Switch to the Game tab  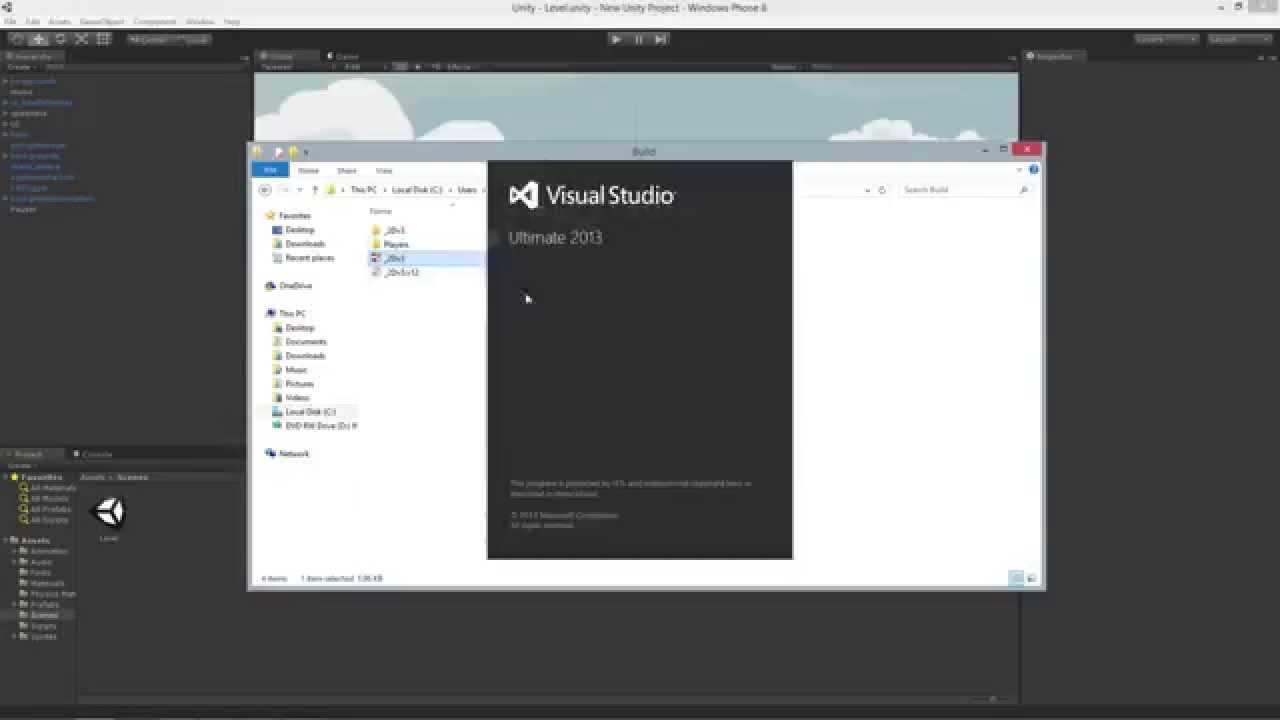[343, 57]
